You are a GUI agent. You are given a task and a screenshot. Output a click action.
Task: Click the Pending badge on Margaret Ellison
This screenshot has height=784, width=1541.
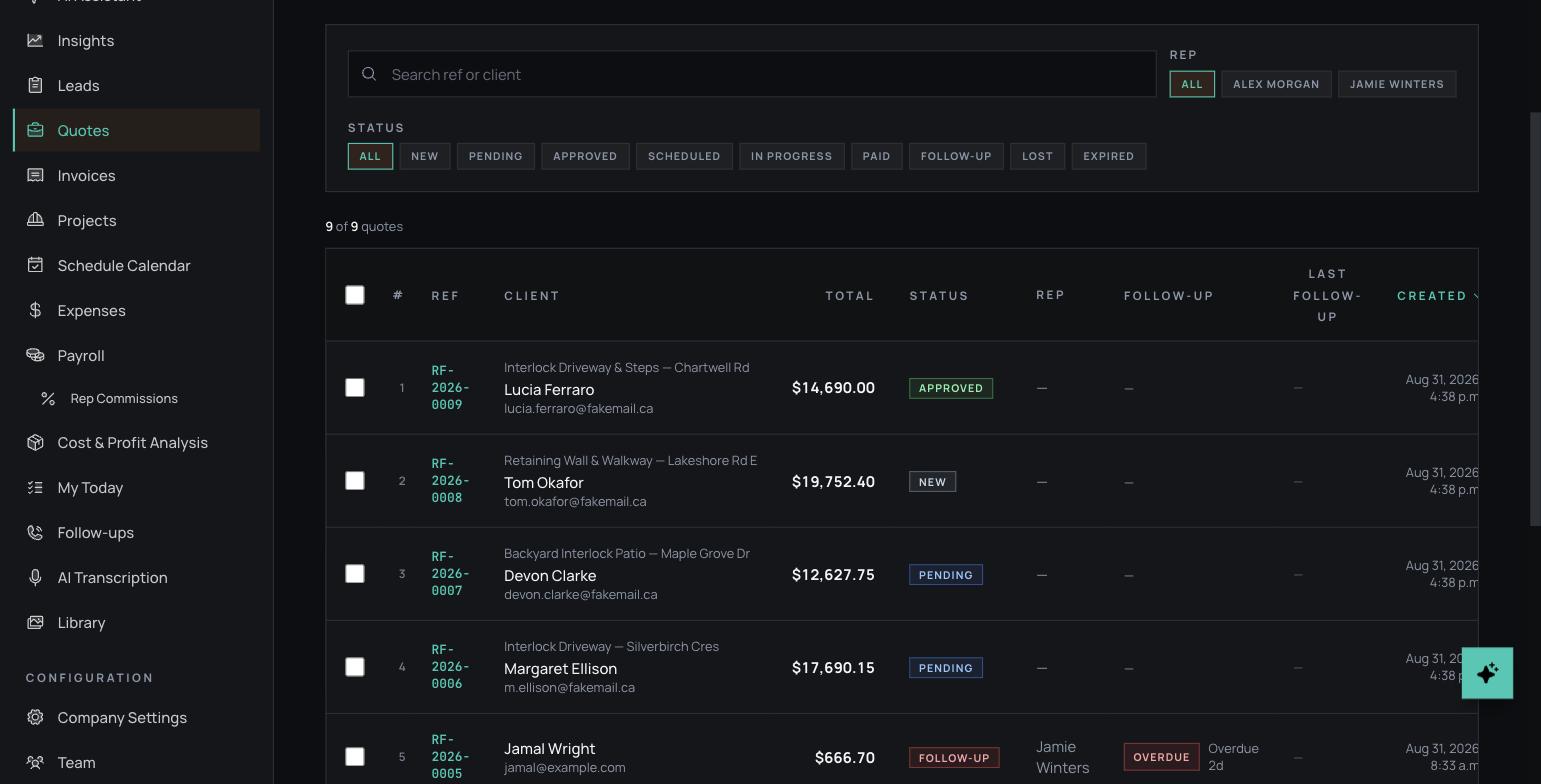pyautogui.click(x=946, y=668)
